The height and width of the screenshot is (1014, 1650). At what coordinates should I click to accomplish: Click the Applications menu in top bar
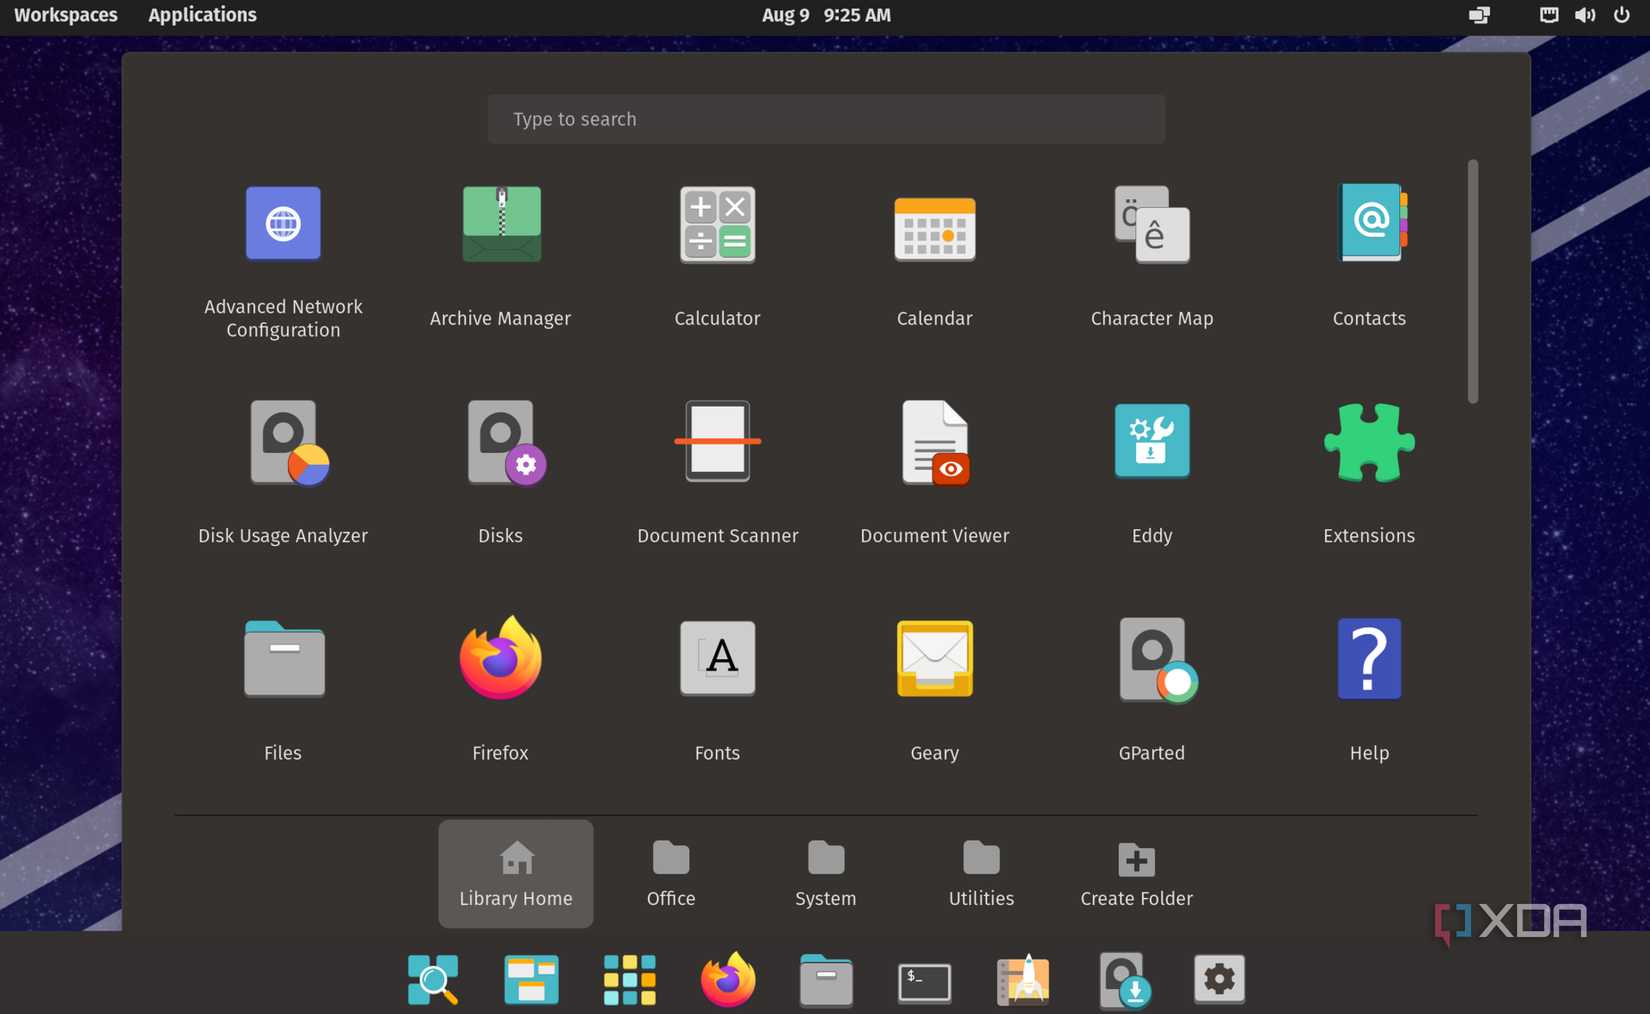coord(202,15)
